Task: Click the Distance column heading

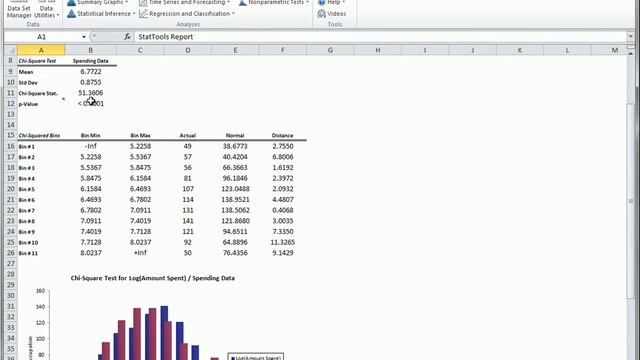Action: tap(282, 136)
